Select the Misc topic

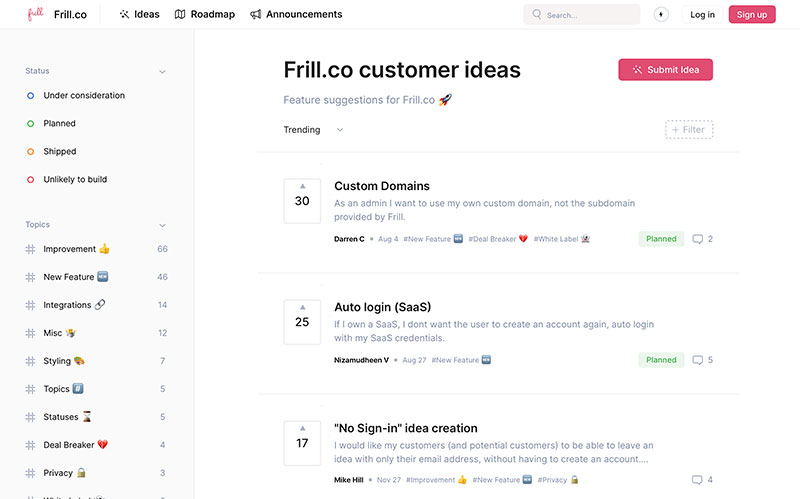click(x=96, y=333)
